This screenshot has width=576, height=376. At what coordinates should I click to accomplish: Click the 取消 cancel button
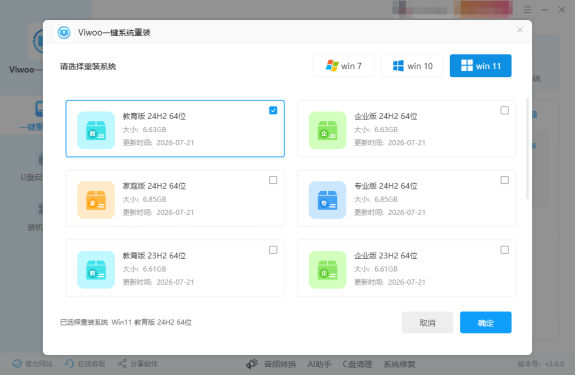pos(427,322)
